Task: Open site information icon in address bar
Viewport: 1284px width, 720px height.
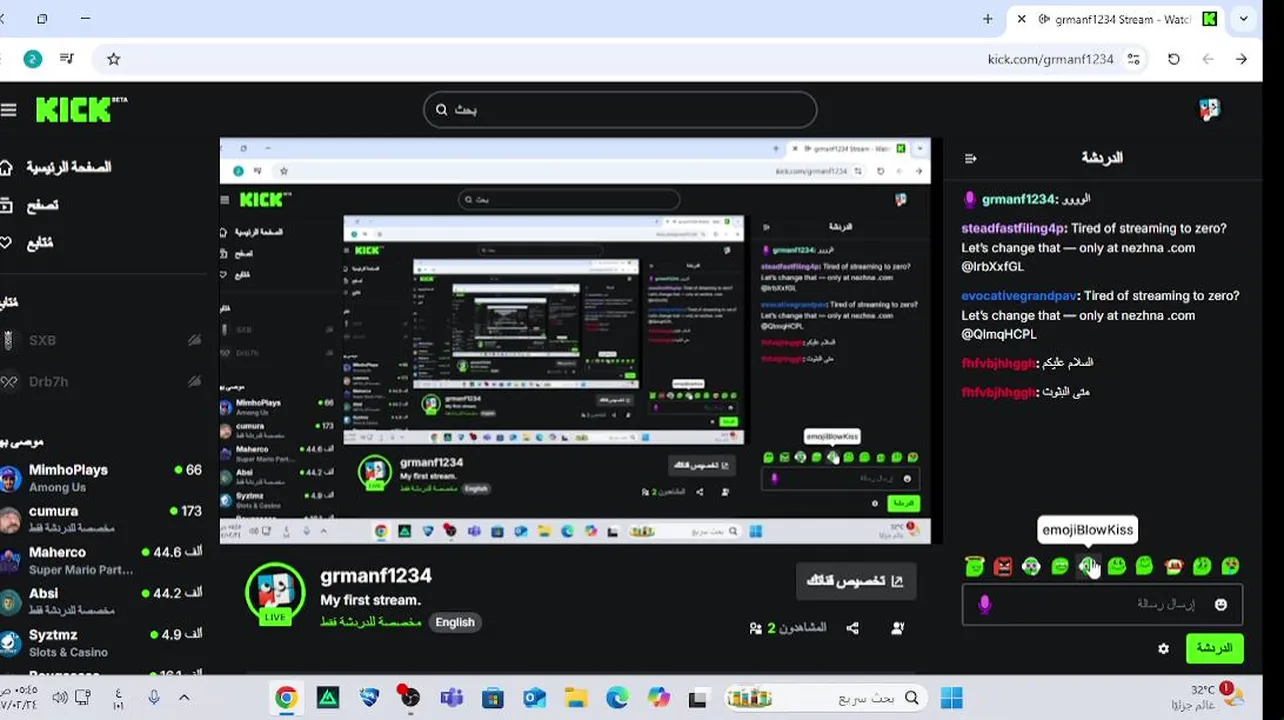Action: tap(1134, 59)
